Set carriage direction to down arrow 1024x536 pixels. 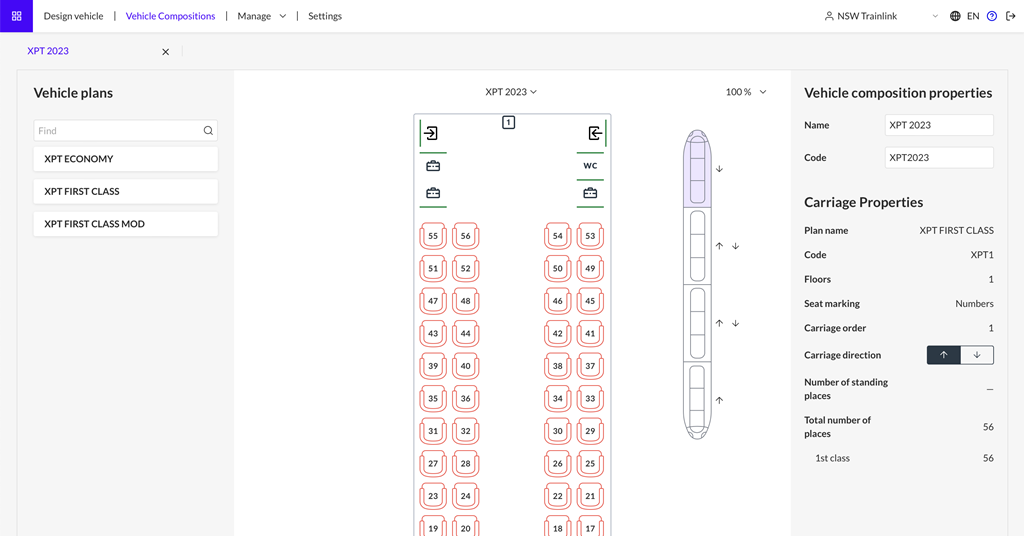[x=977, y=355]
